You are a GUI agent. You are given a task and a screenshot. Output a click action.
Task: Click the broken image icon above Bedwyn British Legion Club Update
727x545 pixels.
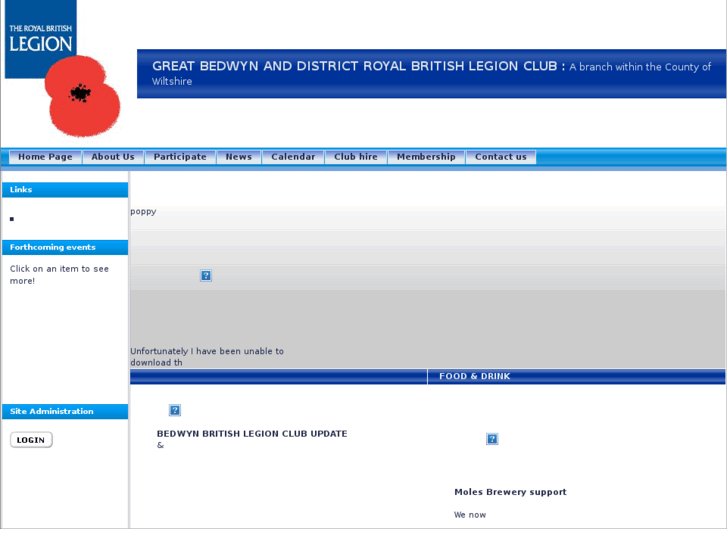pos(175,410)
